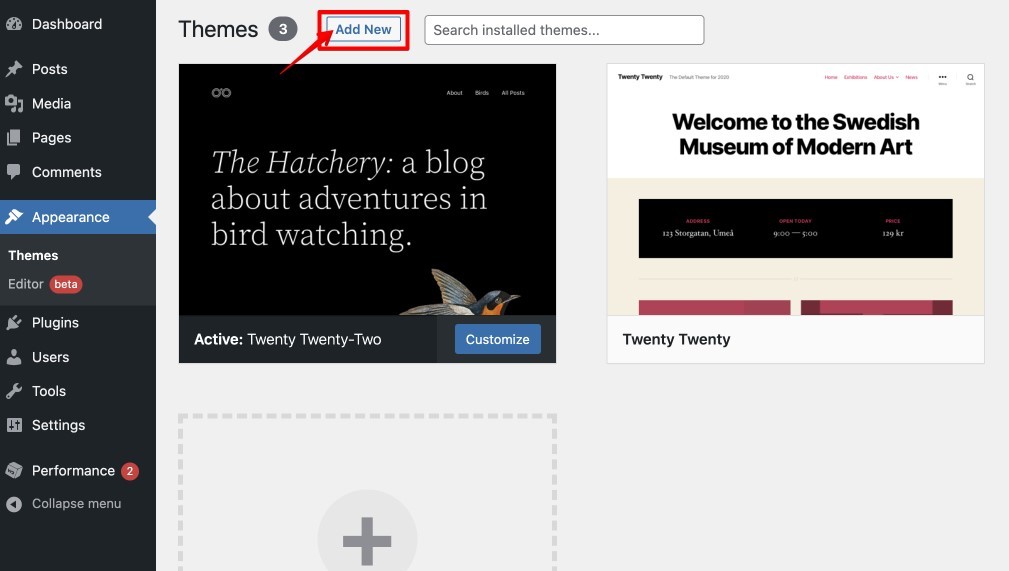1009x571 pixels.
Task: Open the Tools menu item
Action: (x=78, y=391)
